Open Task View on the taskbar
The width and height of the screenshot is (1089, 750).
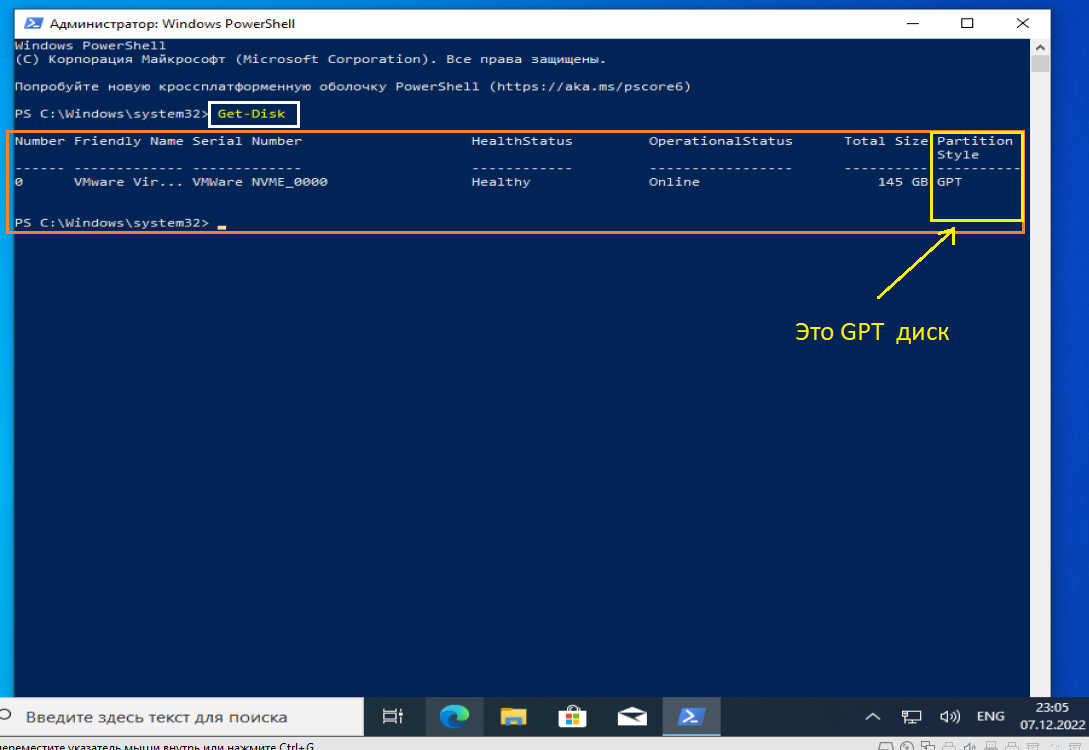coord(392,716)
